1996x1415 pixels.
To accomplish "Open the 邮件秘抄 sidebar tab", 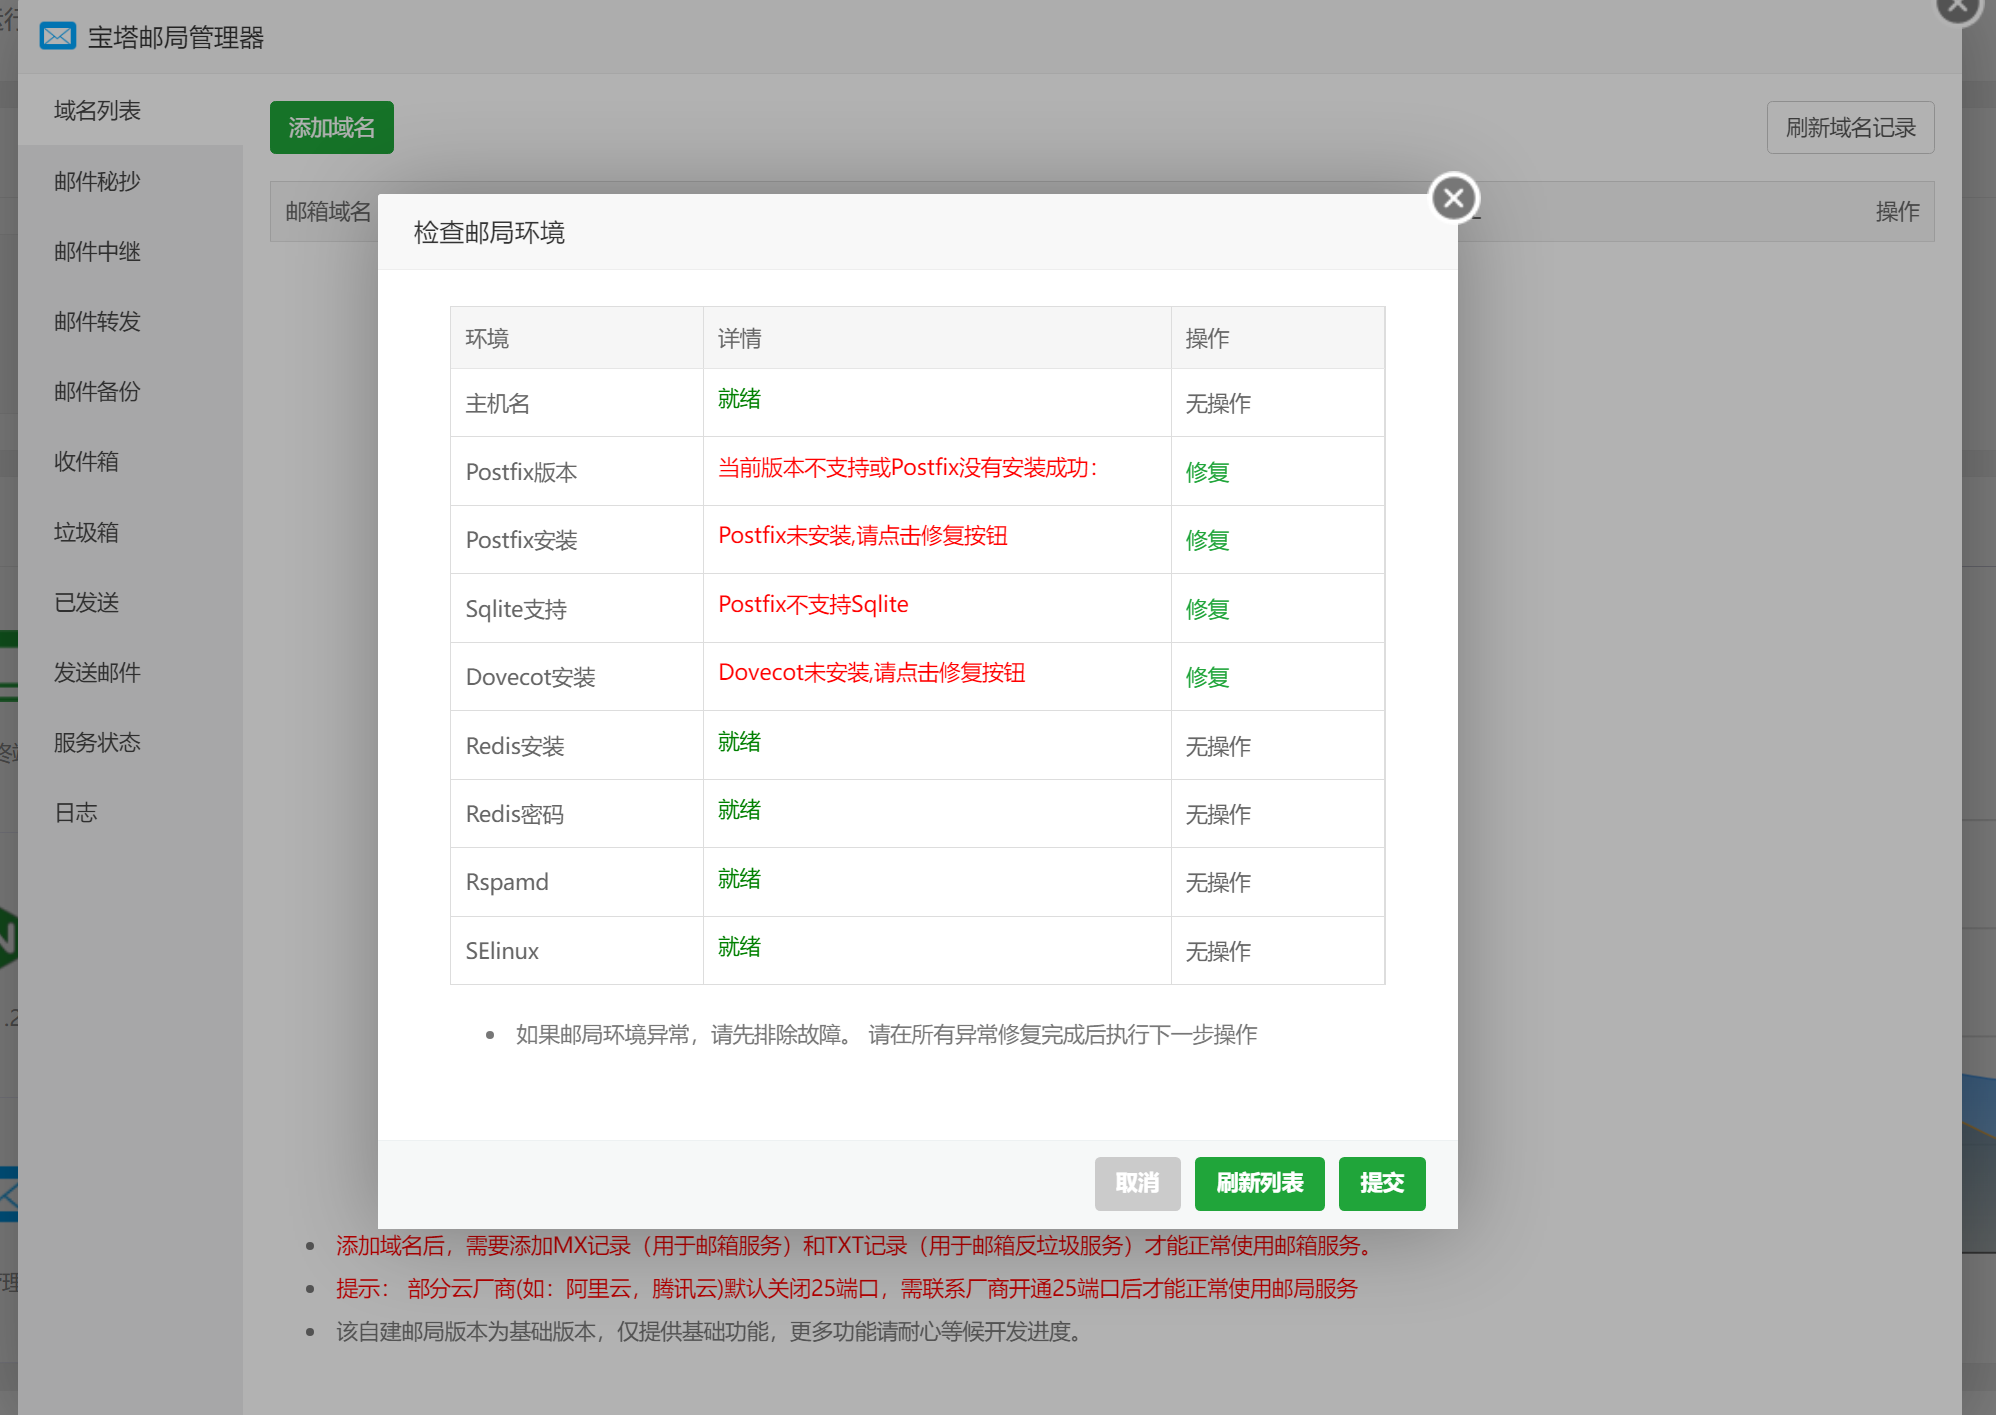I will click(x=97, y=181).
